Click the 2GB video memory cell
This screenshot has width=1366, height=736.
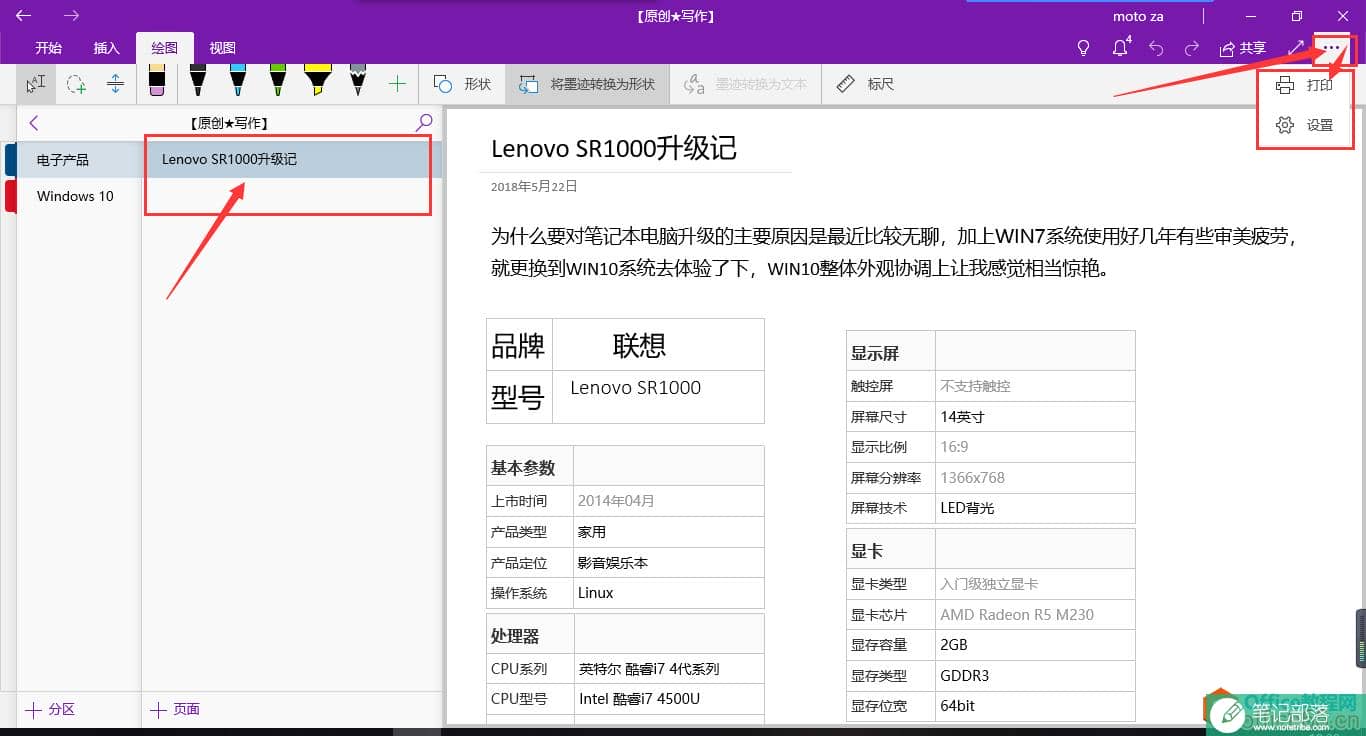pyautogui.click(x=1035, y=645)
